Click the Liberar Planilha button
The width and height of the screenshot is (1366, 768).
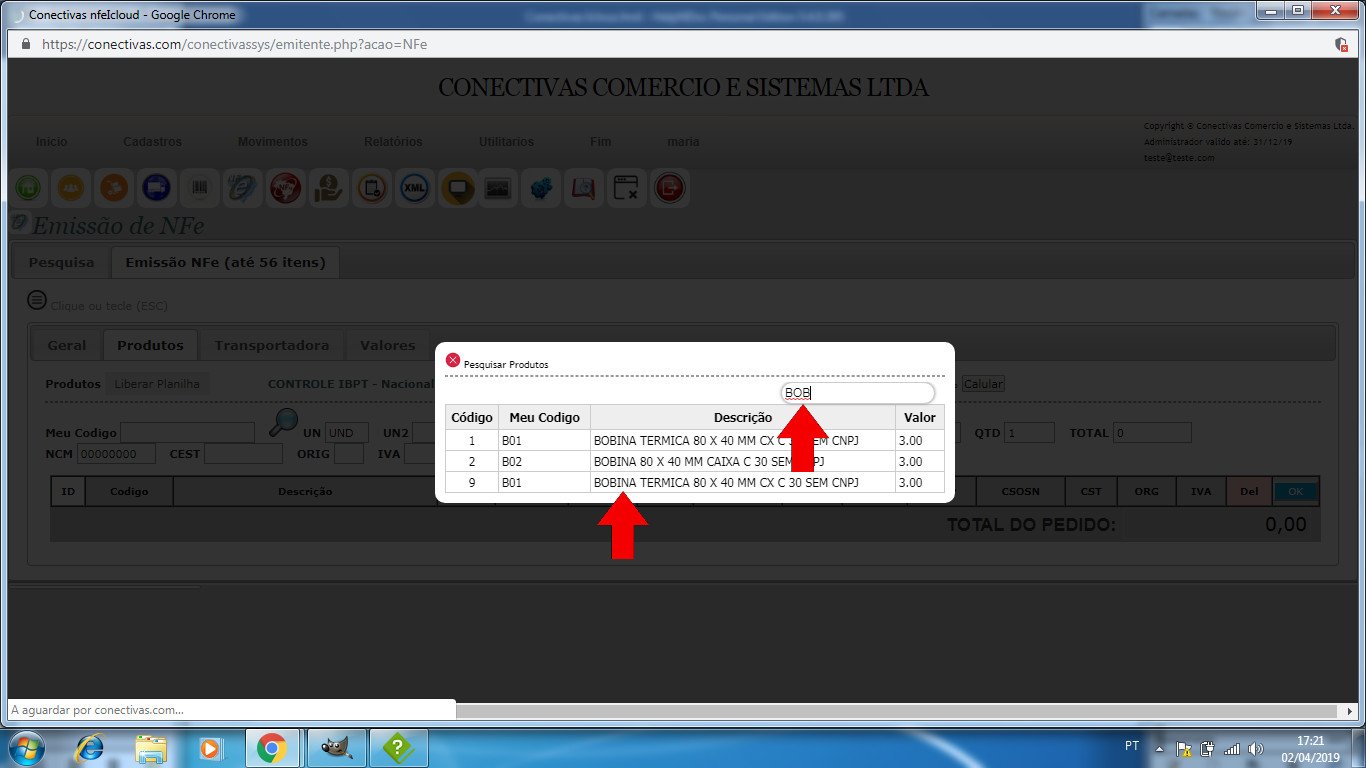[x=157, y=384]
